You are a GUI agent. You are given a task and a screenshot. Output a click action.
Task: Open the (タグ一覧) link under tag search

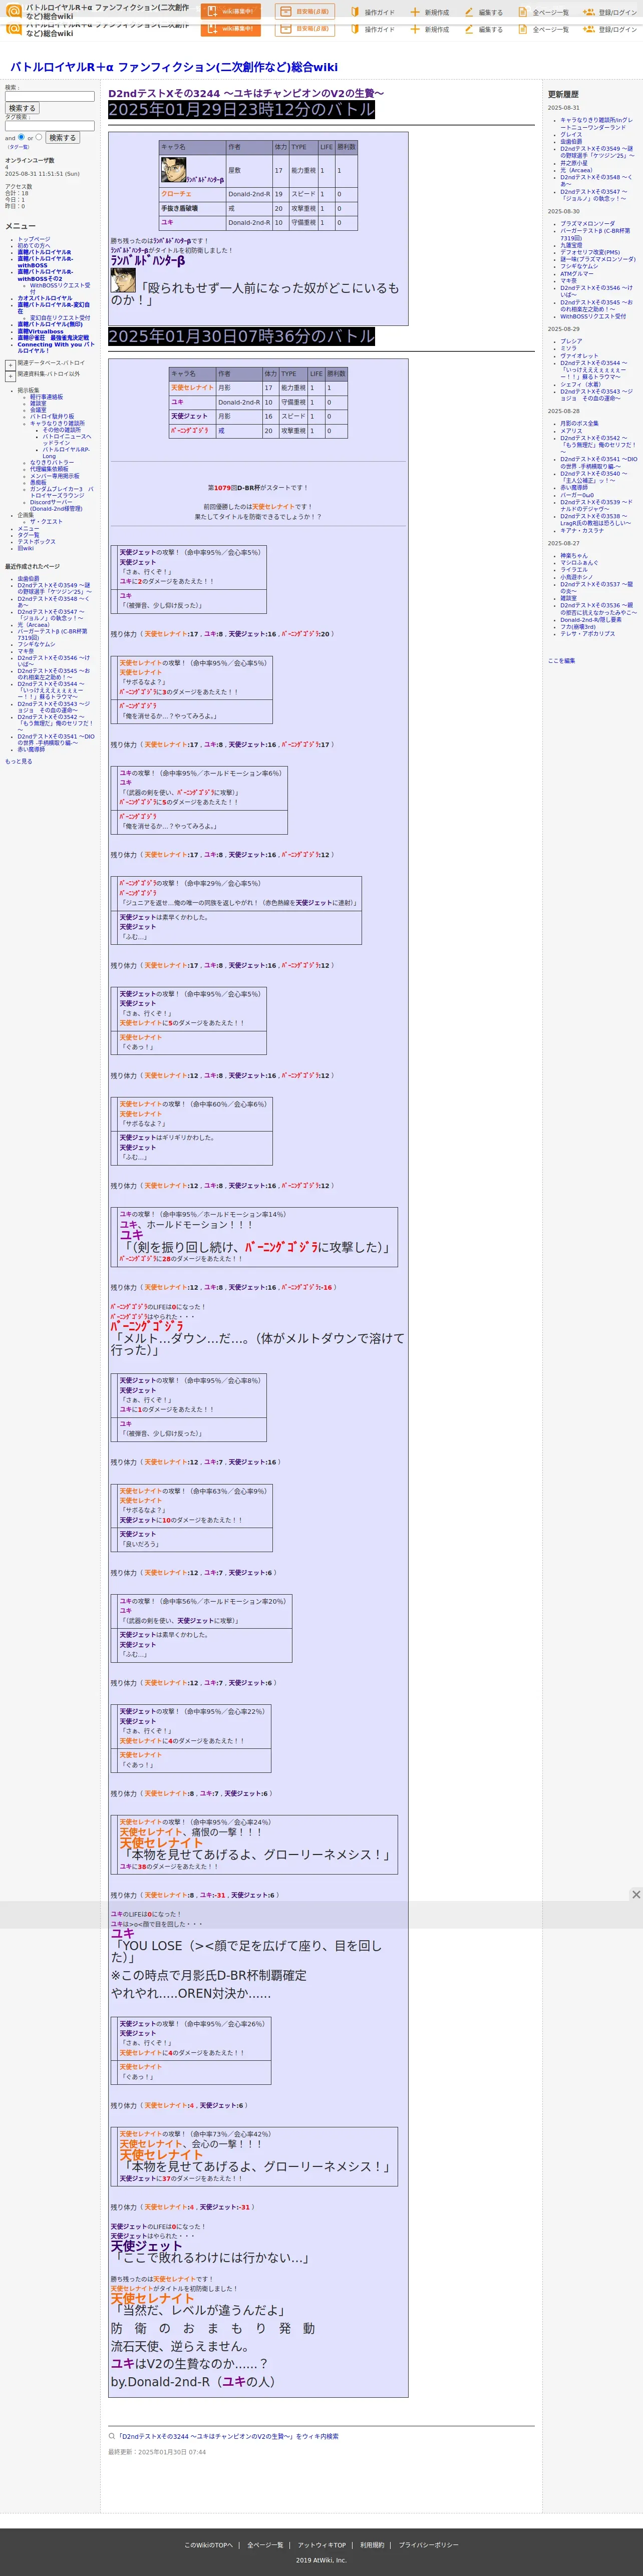pos(18,147)
